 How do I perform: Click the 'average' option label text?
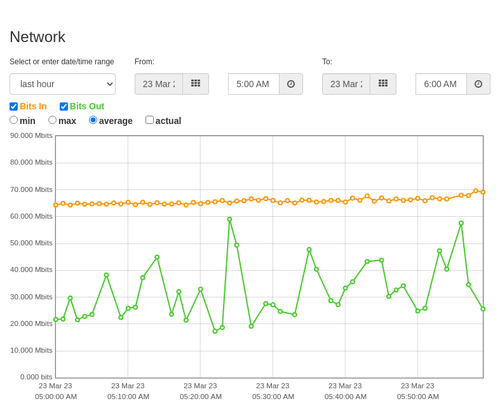coord(116,121)
